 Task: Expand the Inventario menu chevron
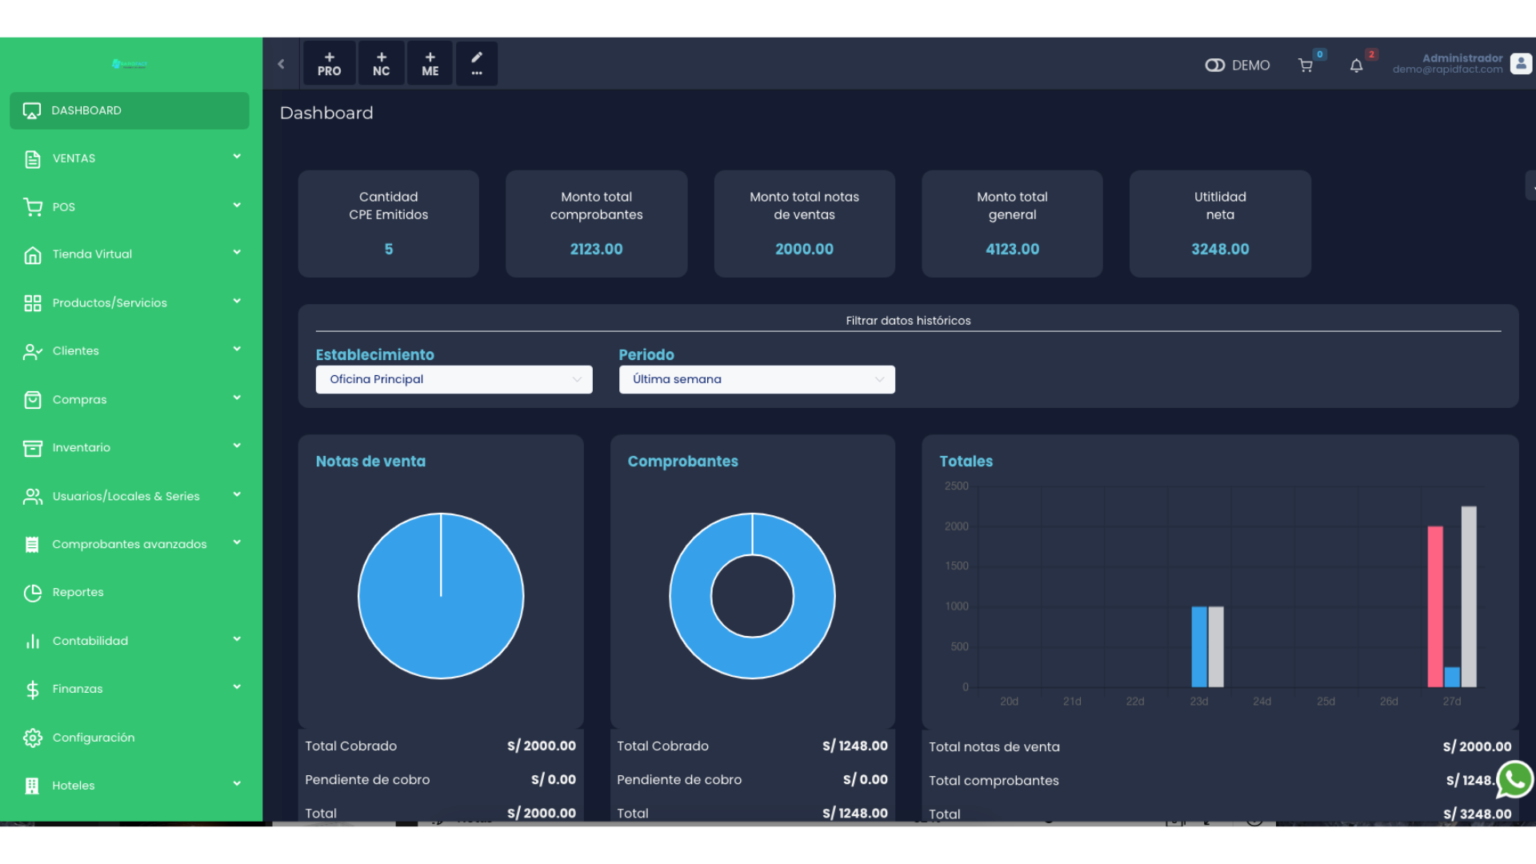click(237, 446)
